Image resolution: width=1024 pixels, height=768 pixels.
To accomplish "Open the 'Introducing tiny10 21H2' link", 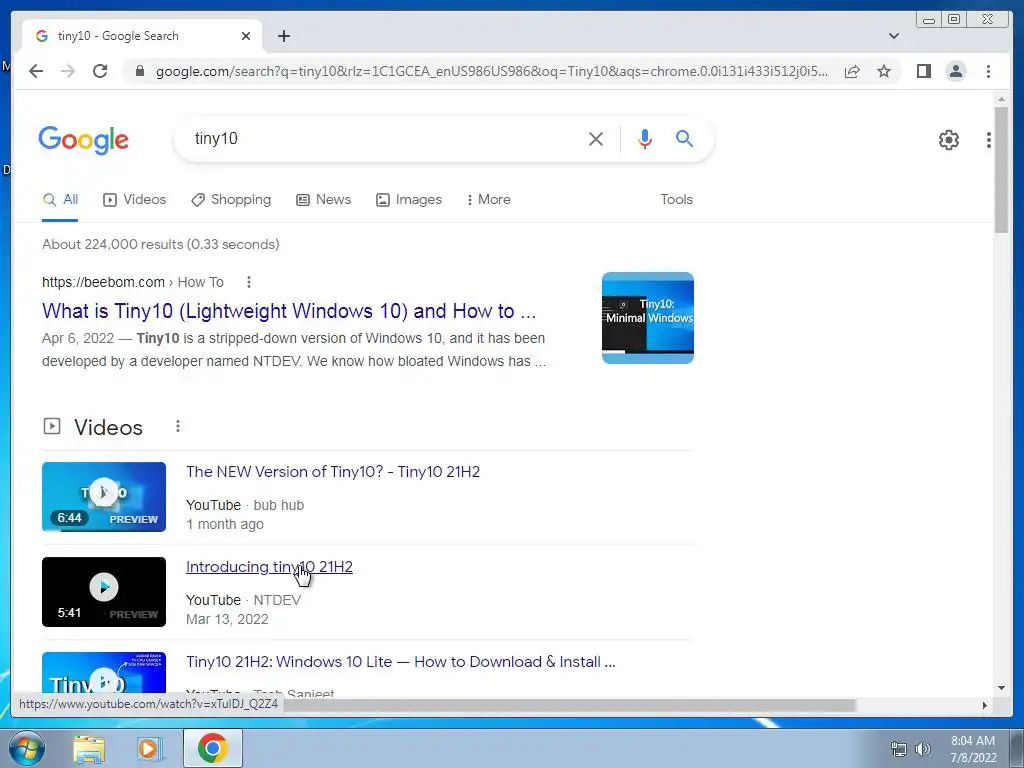I will pyautogui.click(x=269, y=567).
